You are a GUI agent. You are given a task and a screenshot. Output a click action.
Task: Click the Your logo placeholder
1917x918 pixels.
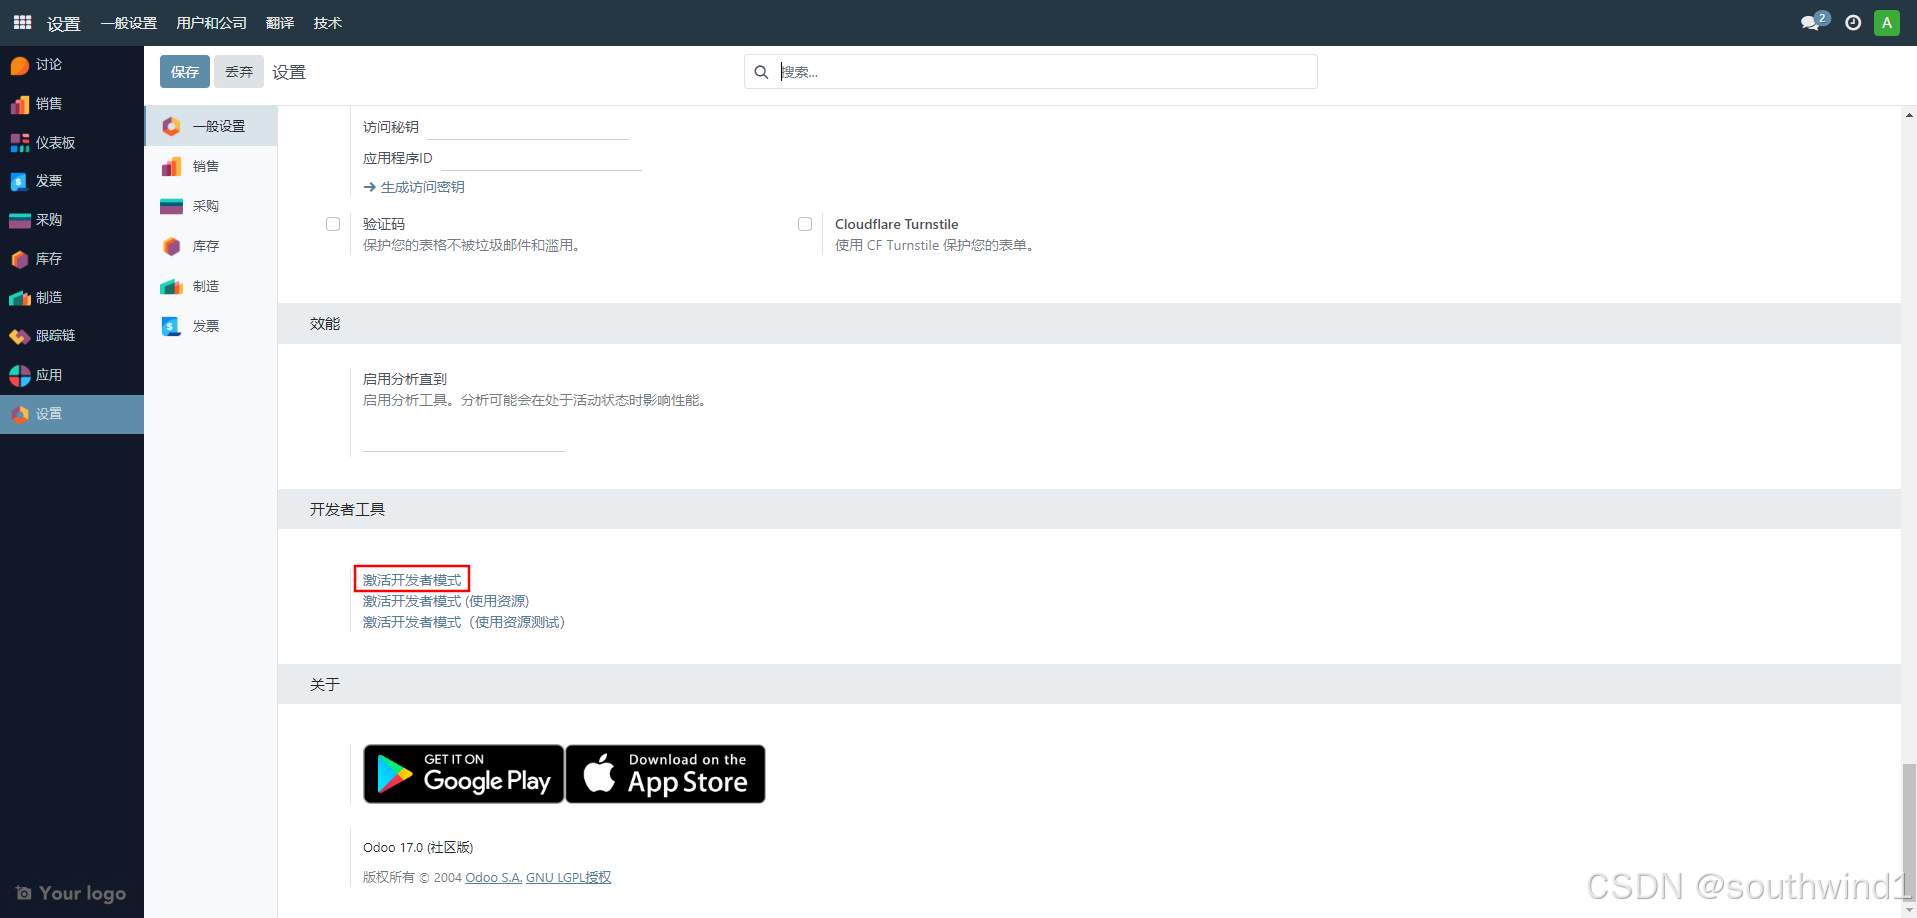point(71,893)
